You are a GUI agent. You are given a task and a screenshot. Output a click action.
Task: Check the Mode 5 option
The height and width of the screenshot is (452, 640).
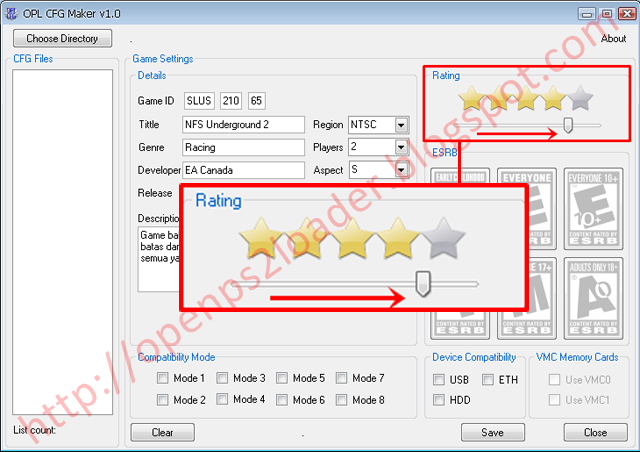click(282, 378)
